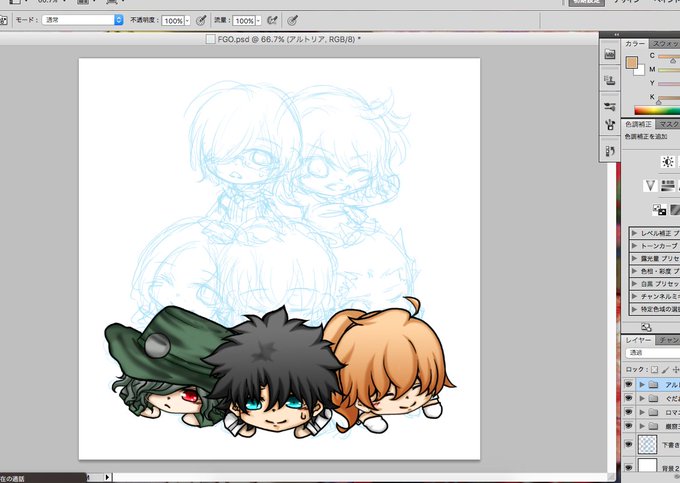Toggle tablet pressure for opacity icon

(x=201, y=20)
